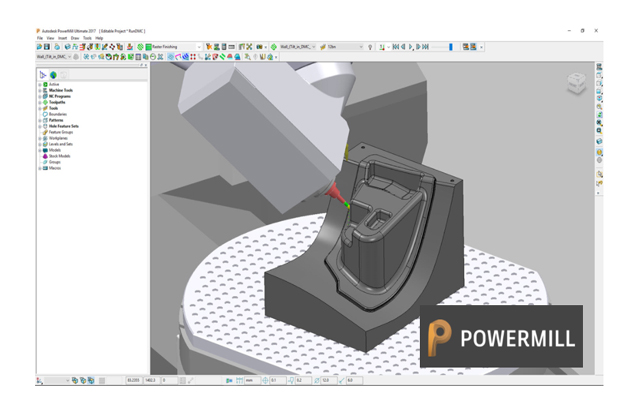Click the mm units field in status bar

[x=252, y=380]
